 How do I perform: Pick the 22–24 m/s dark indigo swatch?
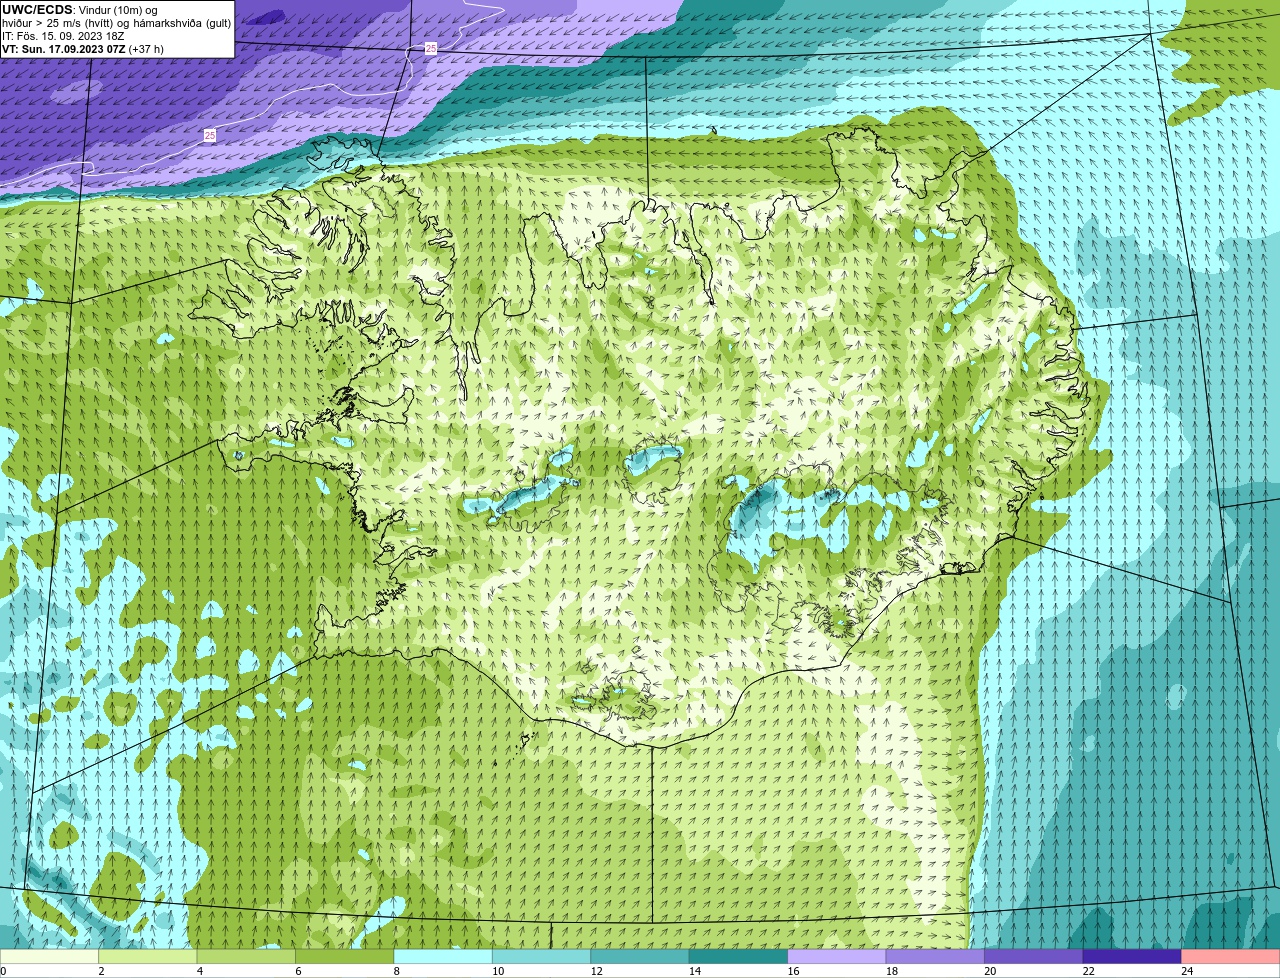click(1132, 957)
